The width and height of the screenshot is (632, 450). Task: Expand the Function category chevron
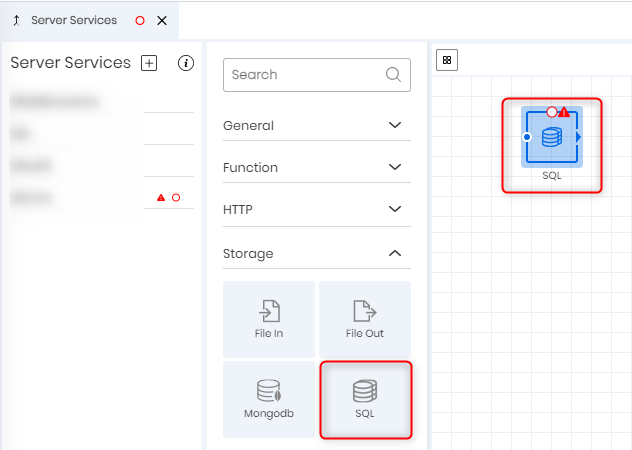[x=395, y=167]
